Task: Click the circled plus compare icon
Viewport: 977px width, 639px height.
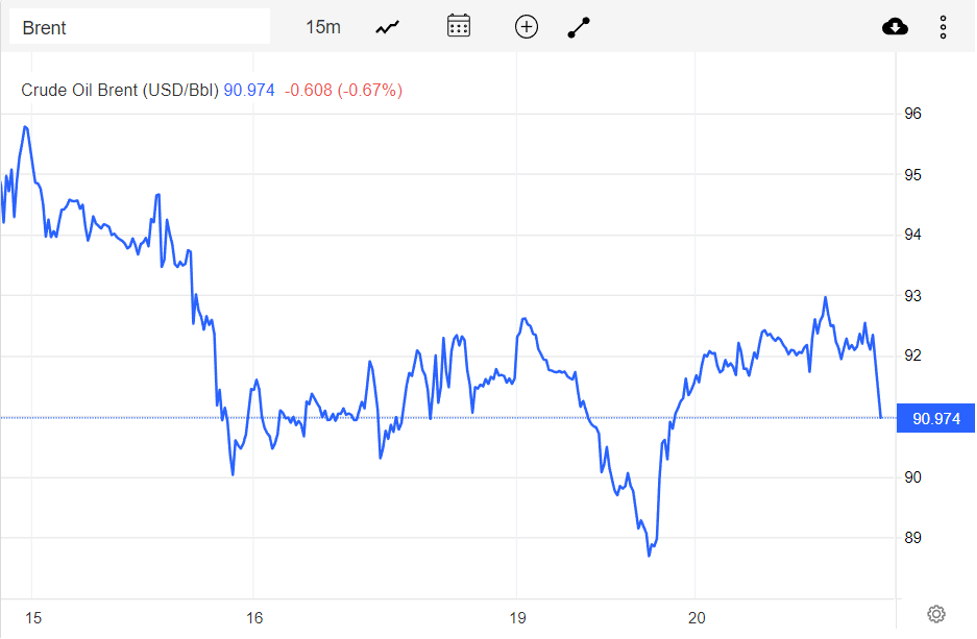Action: [x=526, y=27]
